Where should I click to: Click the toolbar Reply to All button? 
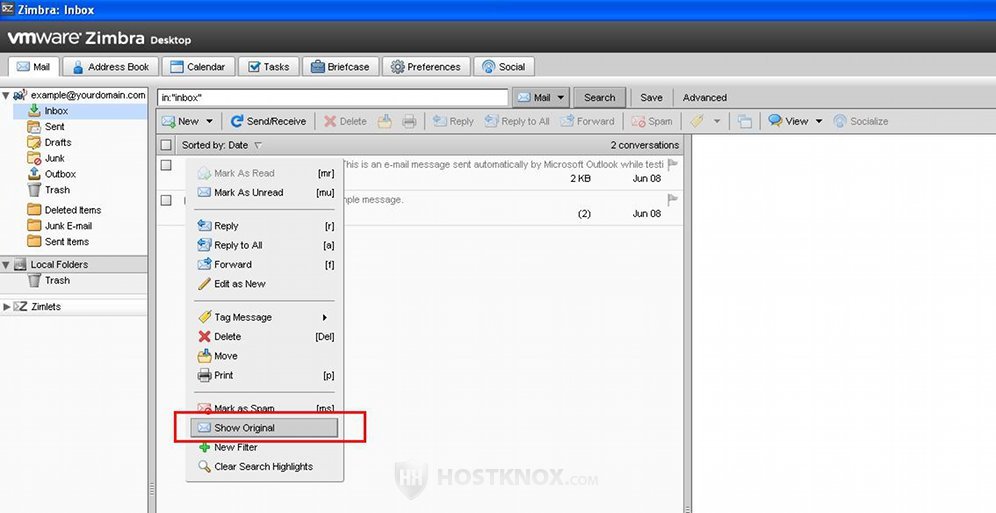tap(516, 121)
